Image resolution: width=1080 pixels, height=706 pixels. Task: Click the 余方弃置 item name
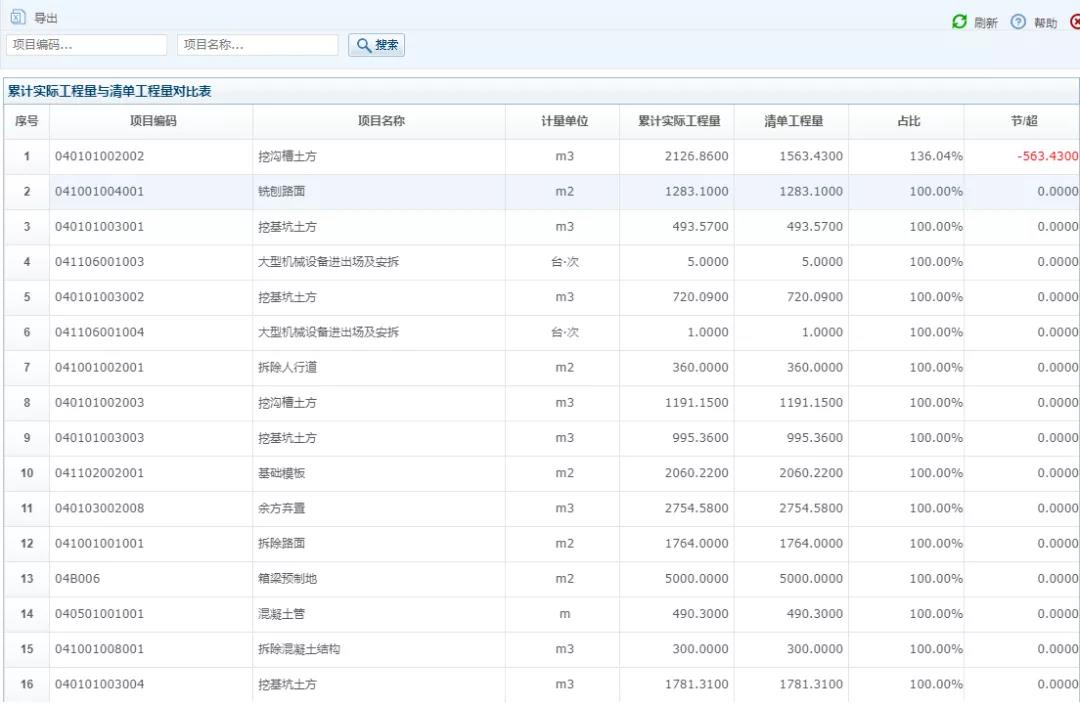[282, 508]
